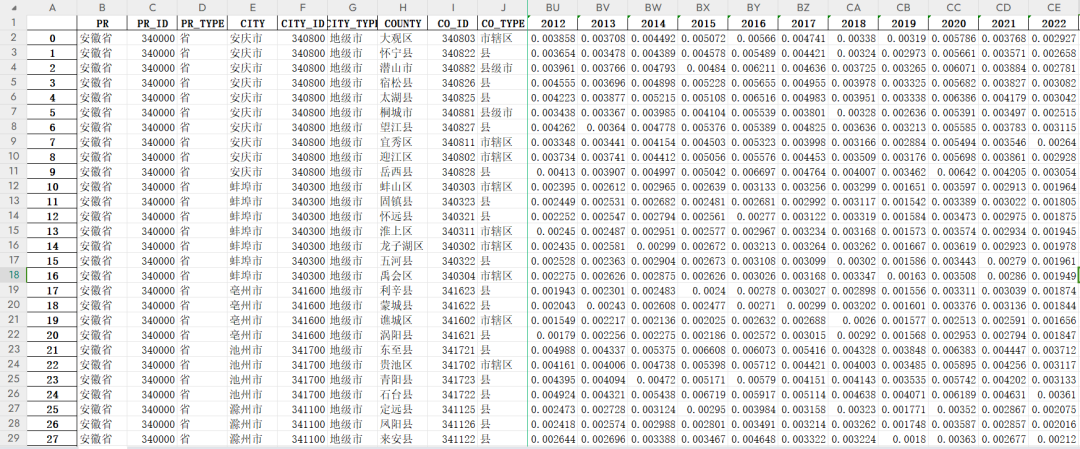Select the county cell 潜山市
1080x449 pixels.
[x=403, y=67]
